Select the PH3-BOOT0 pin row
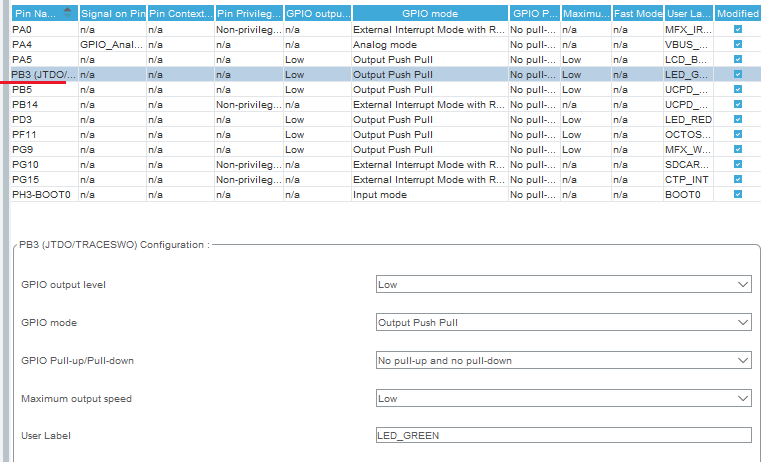761x462 pixels. tap(385, 195)
